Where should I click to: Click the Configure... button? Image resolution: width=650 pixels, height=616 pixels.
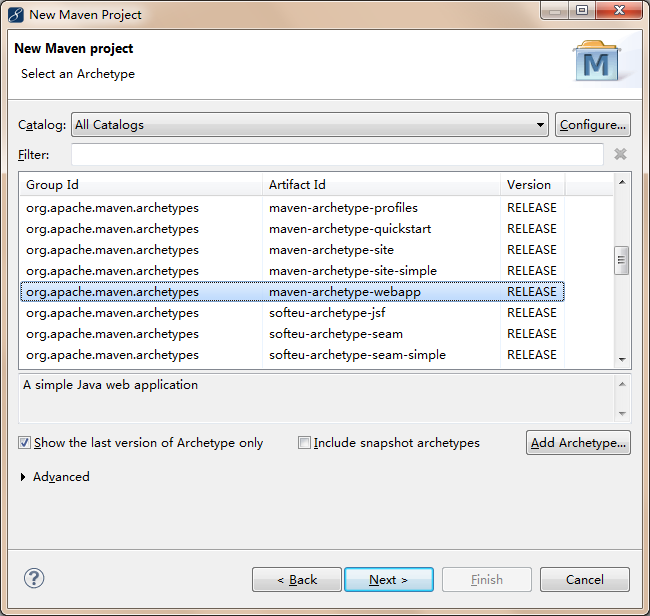(593, 125)
